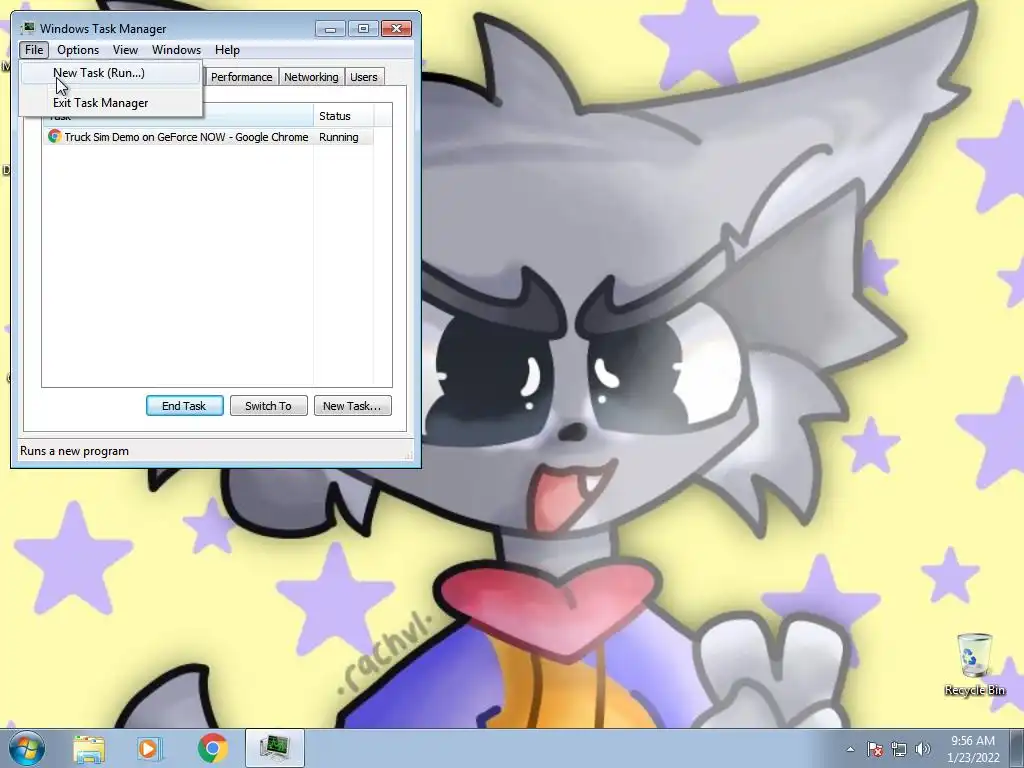The height and width of the screenshot is (768, 1024).
Task: Click the Running status cell
Action: pyautogui.click(x=338, y=137)
